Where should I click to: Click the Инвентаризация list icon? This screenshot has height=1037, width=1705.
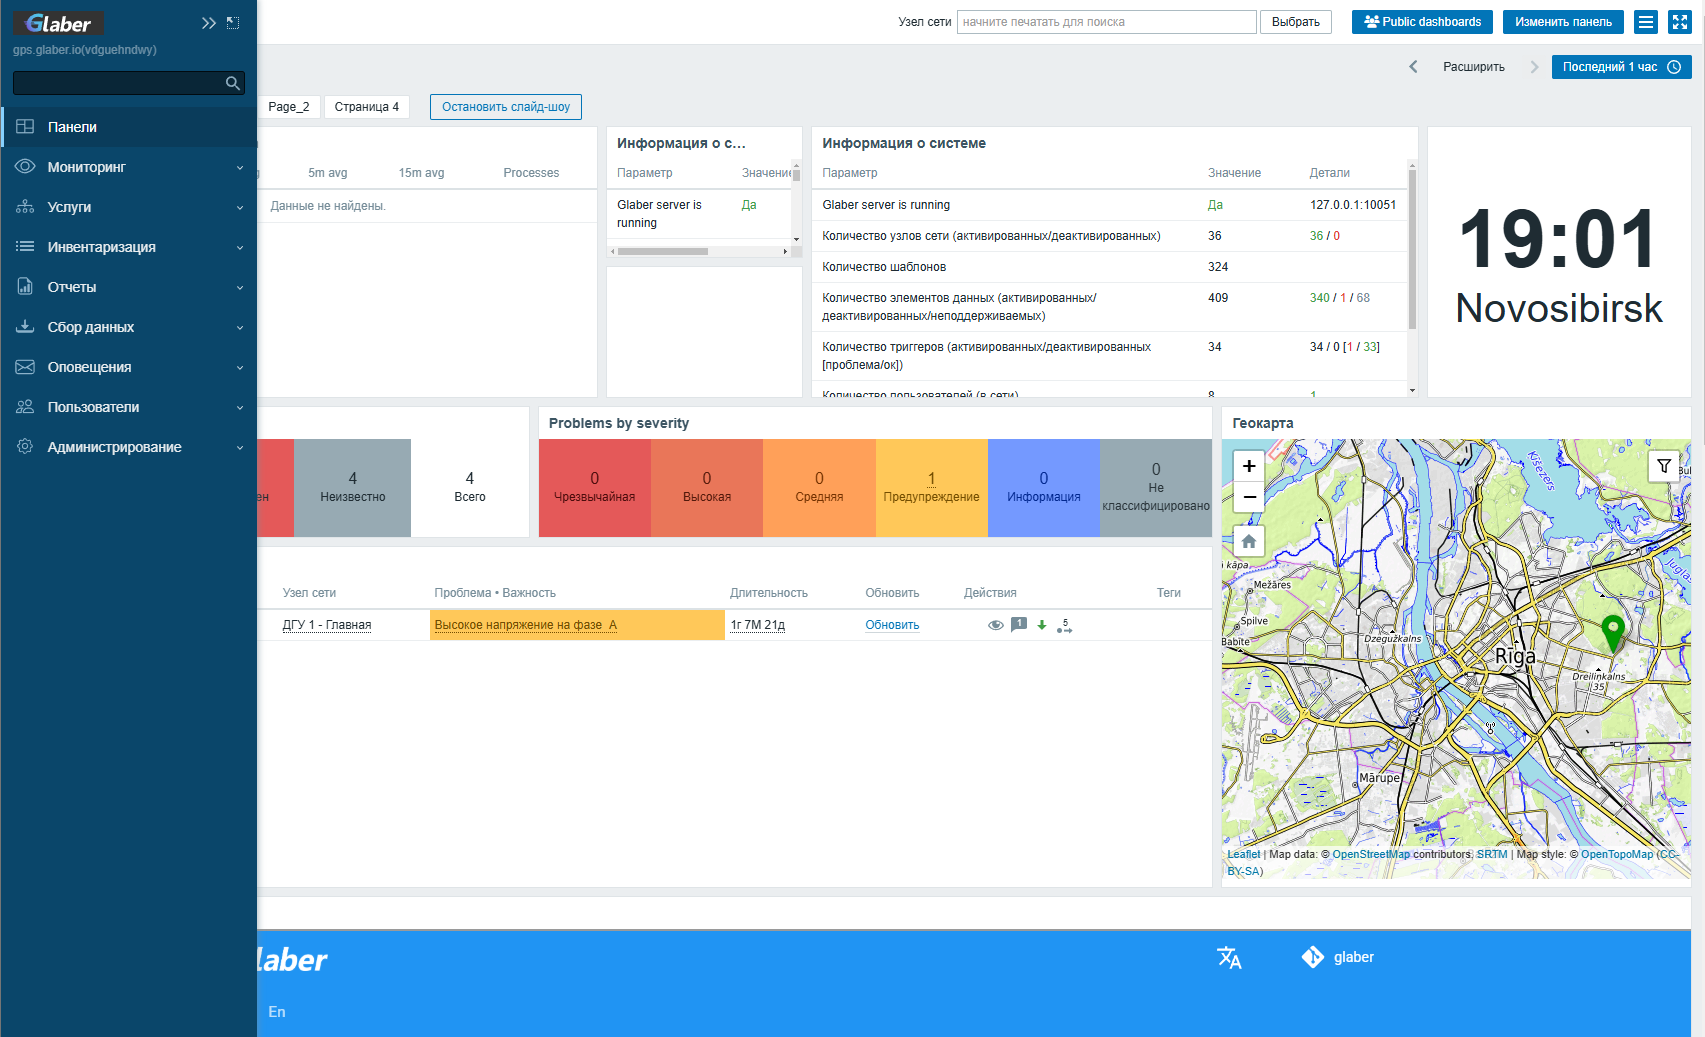[x=25, y=247]
